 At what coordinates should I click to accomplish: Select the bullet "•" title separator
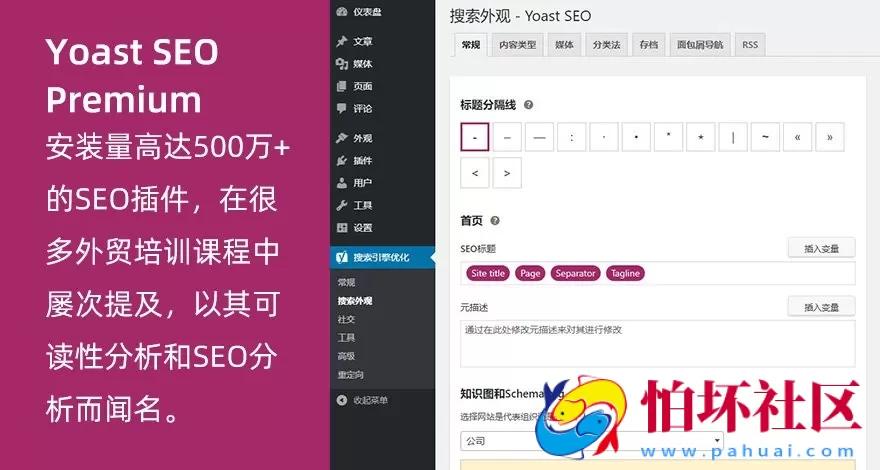(x=636, y=137)
